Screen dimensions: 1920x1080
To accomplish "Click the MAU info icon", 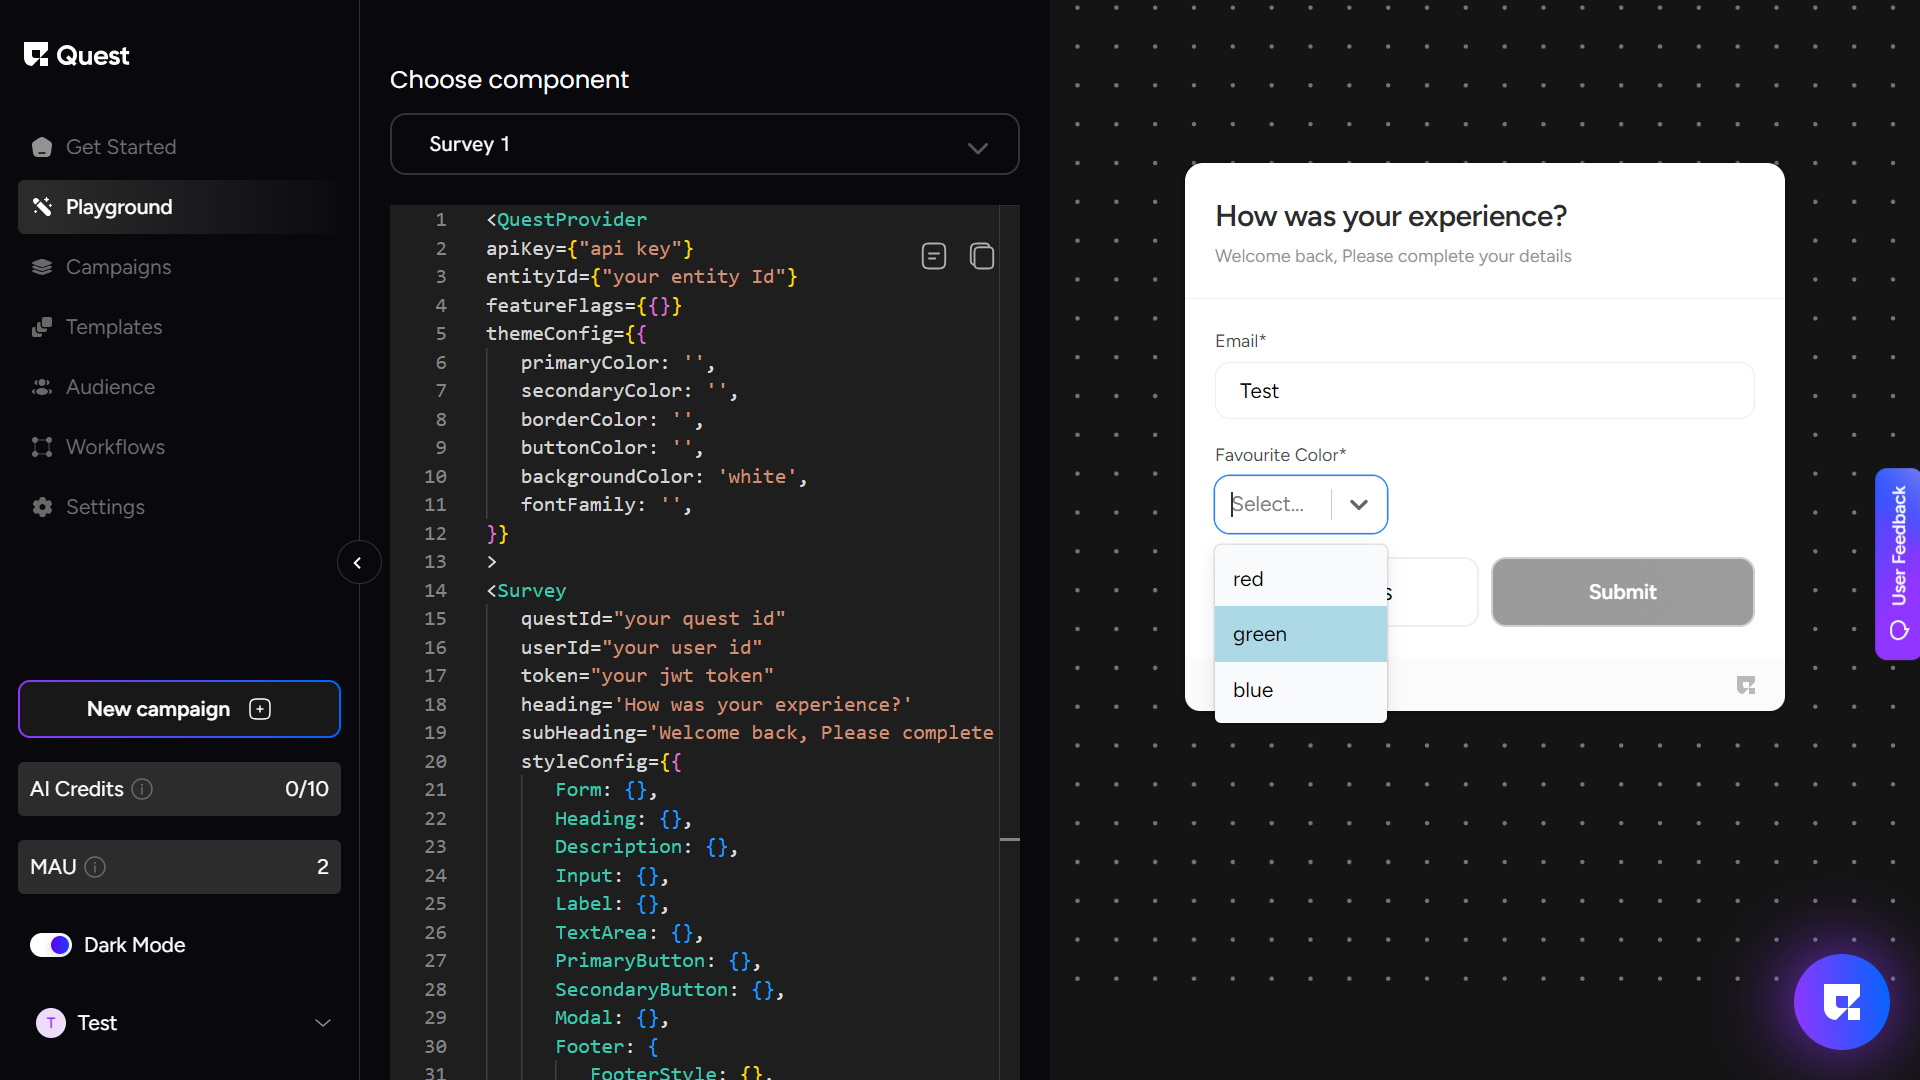I will click(x=95, y=867).
